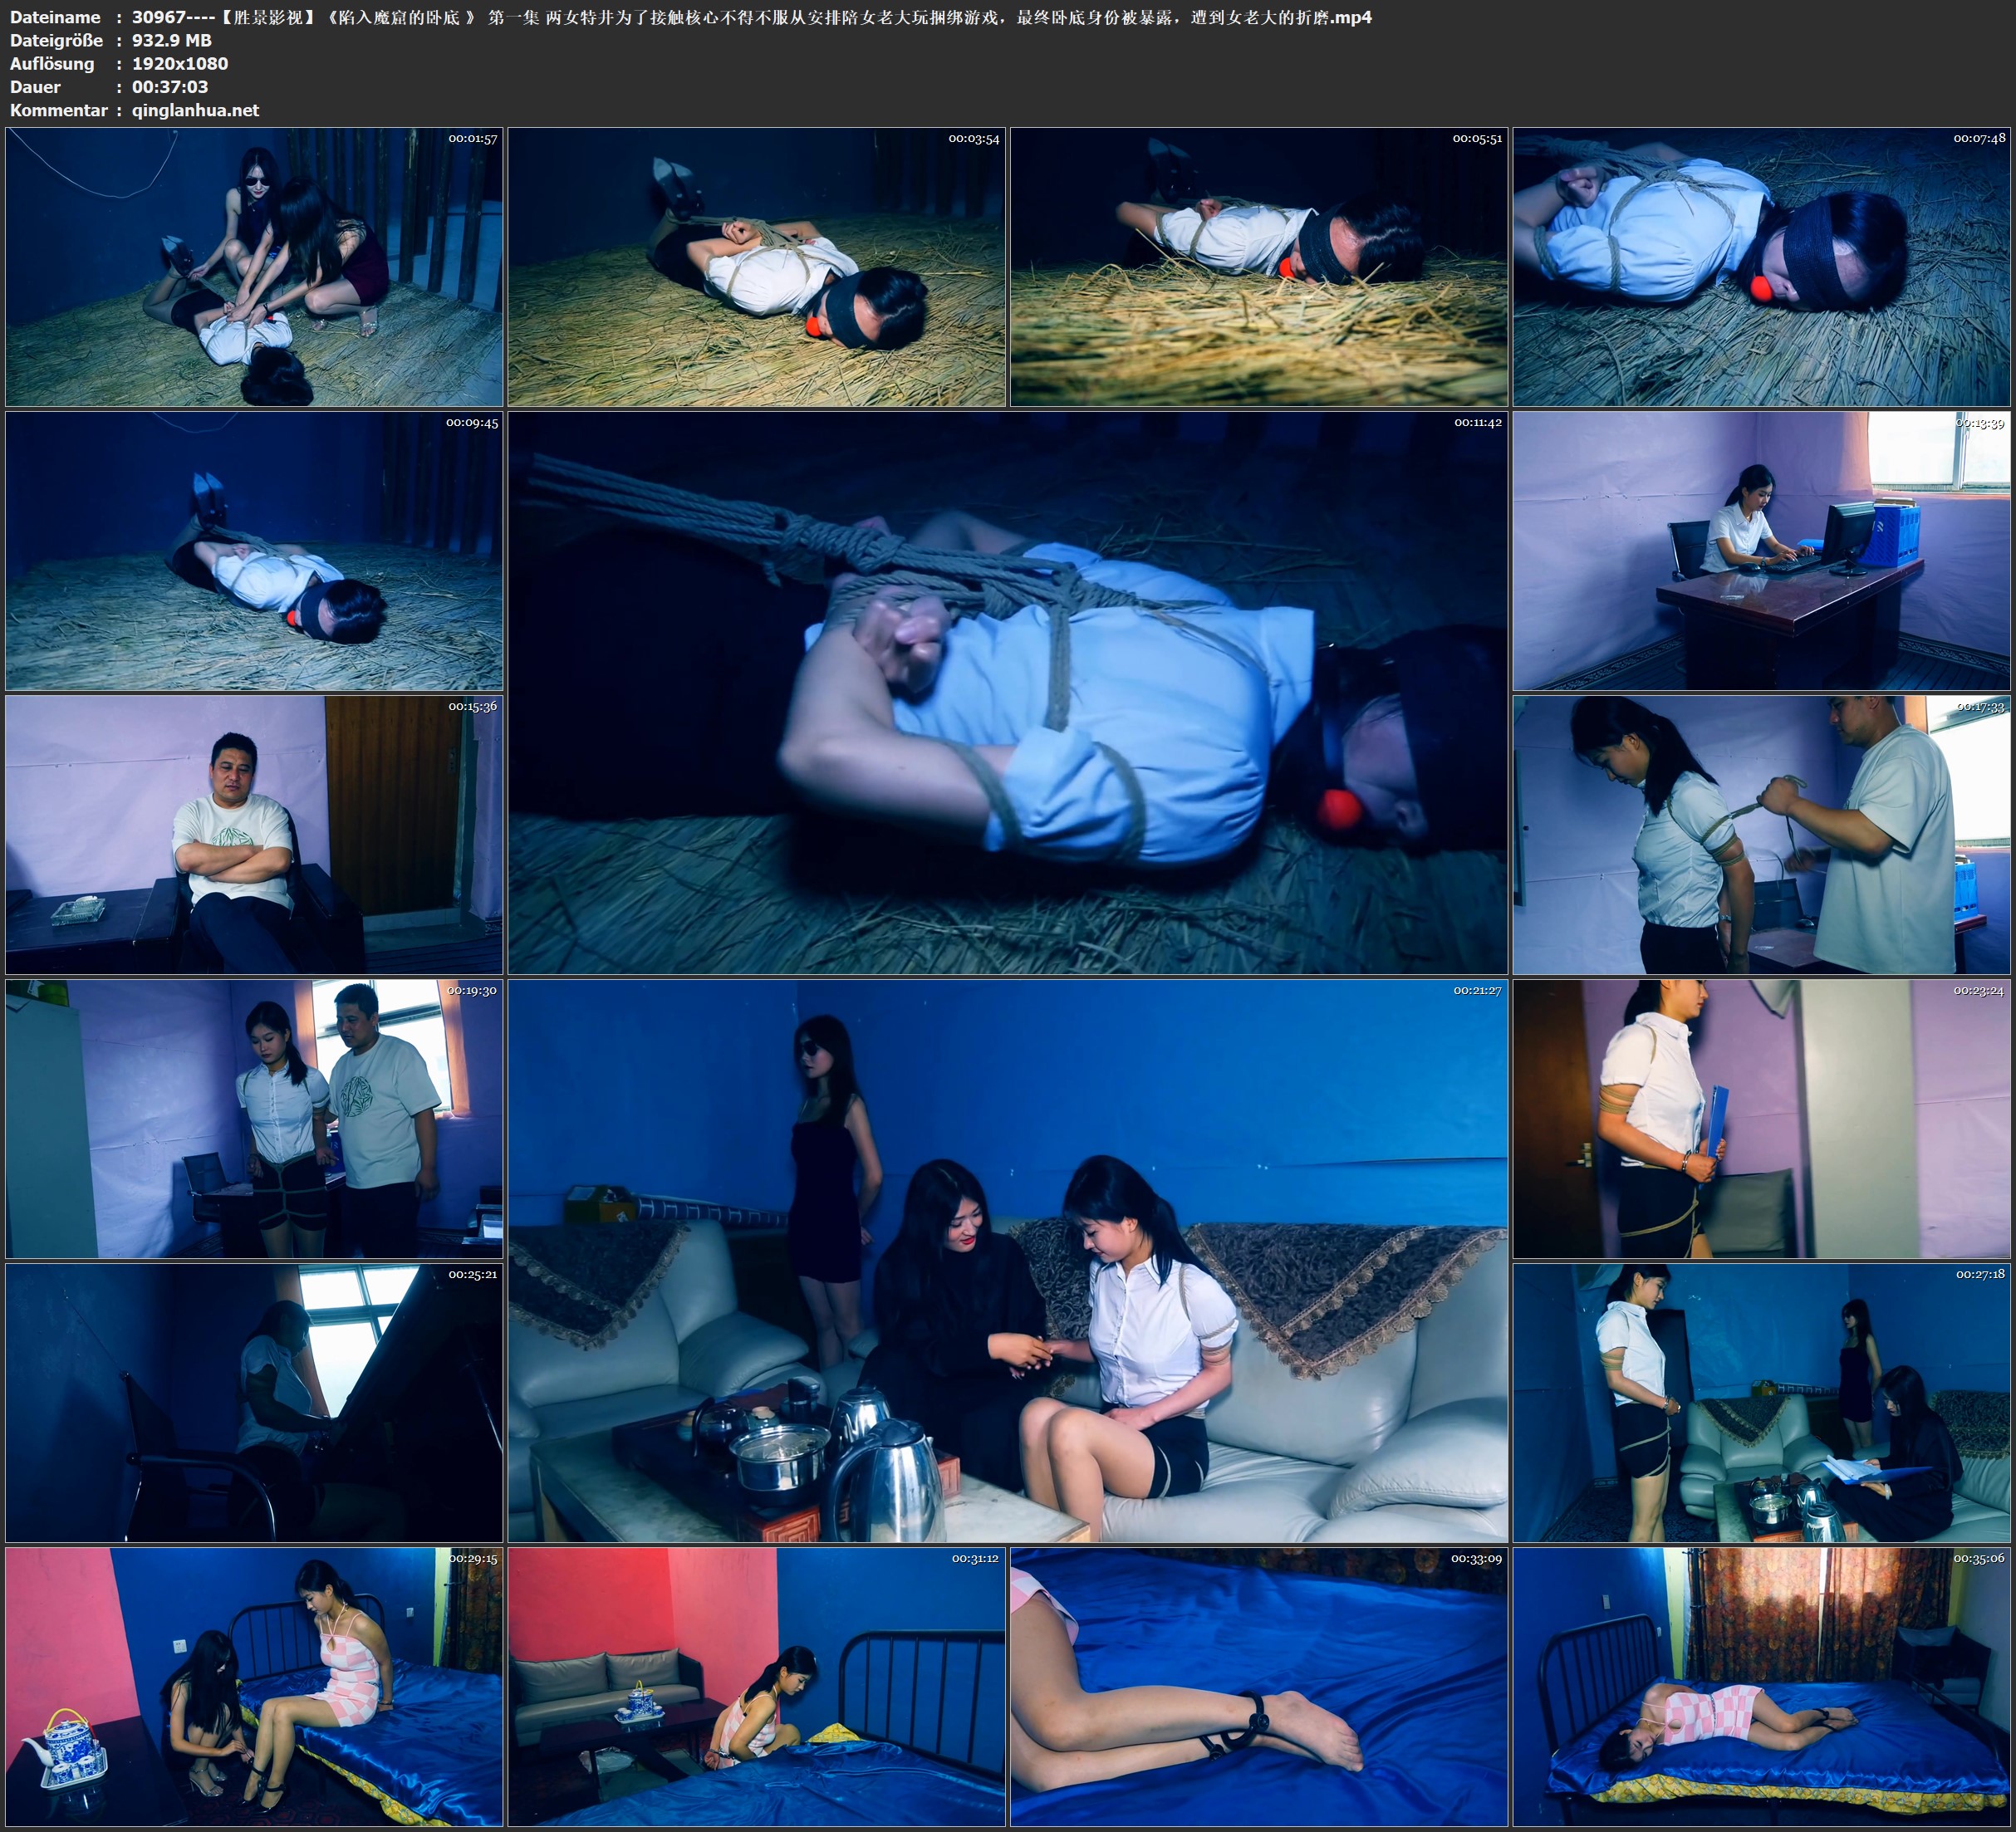Open the blue bedsheet frame at 00:33:09
This screenshot has height=1832, width=2016.
click(1258, 1687)
